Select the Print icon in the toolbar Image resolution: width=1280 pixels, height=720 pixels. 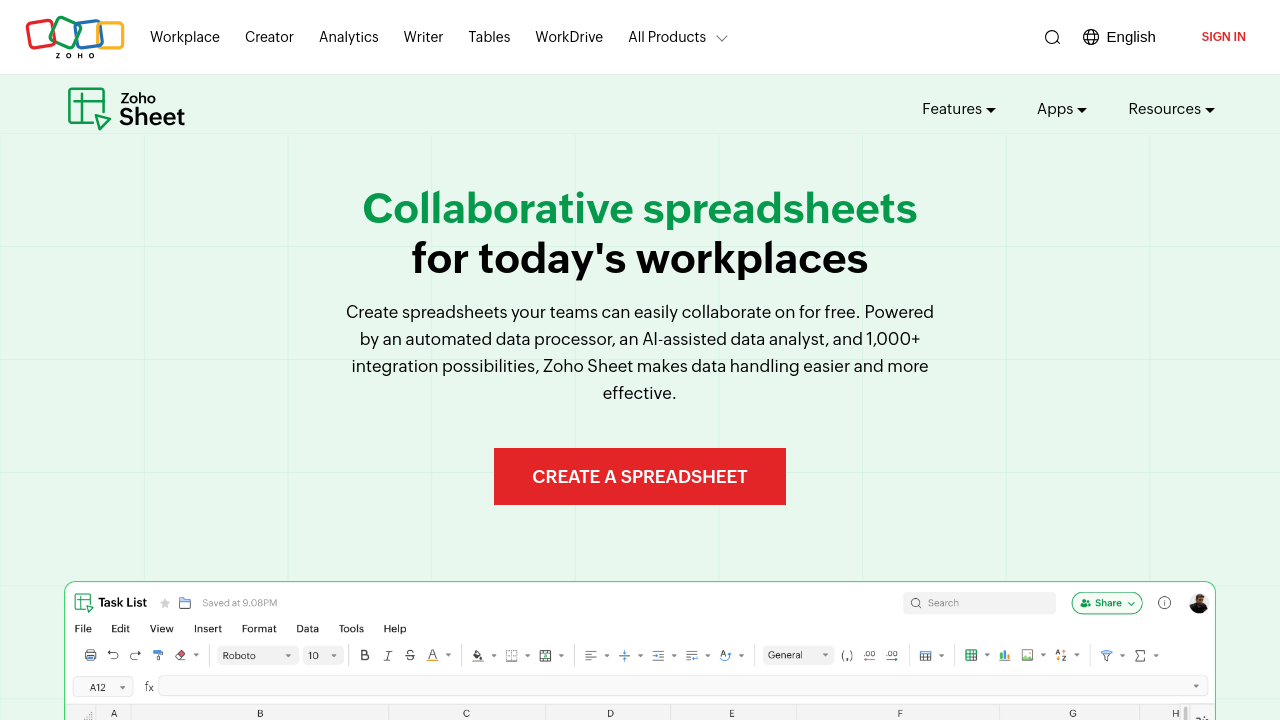pos(90,655)
